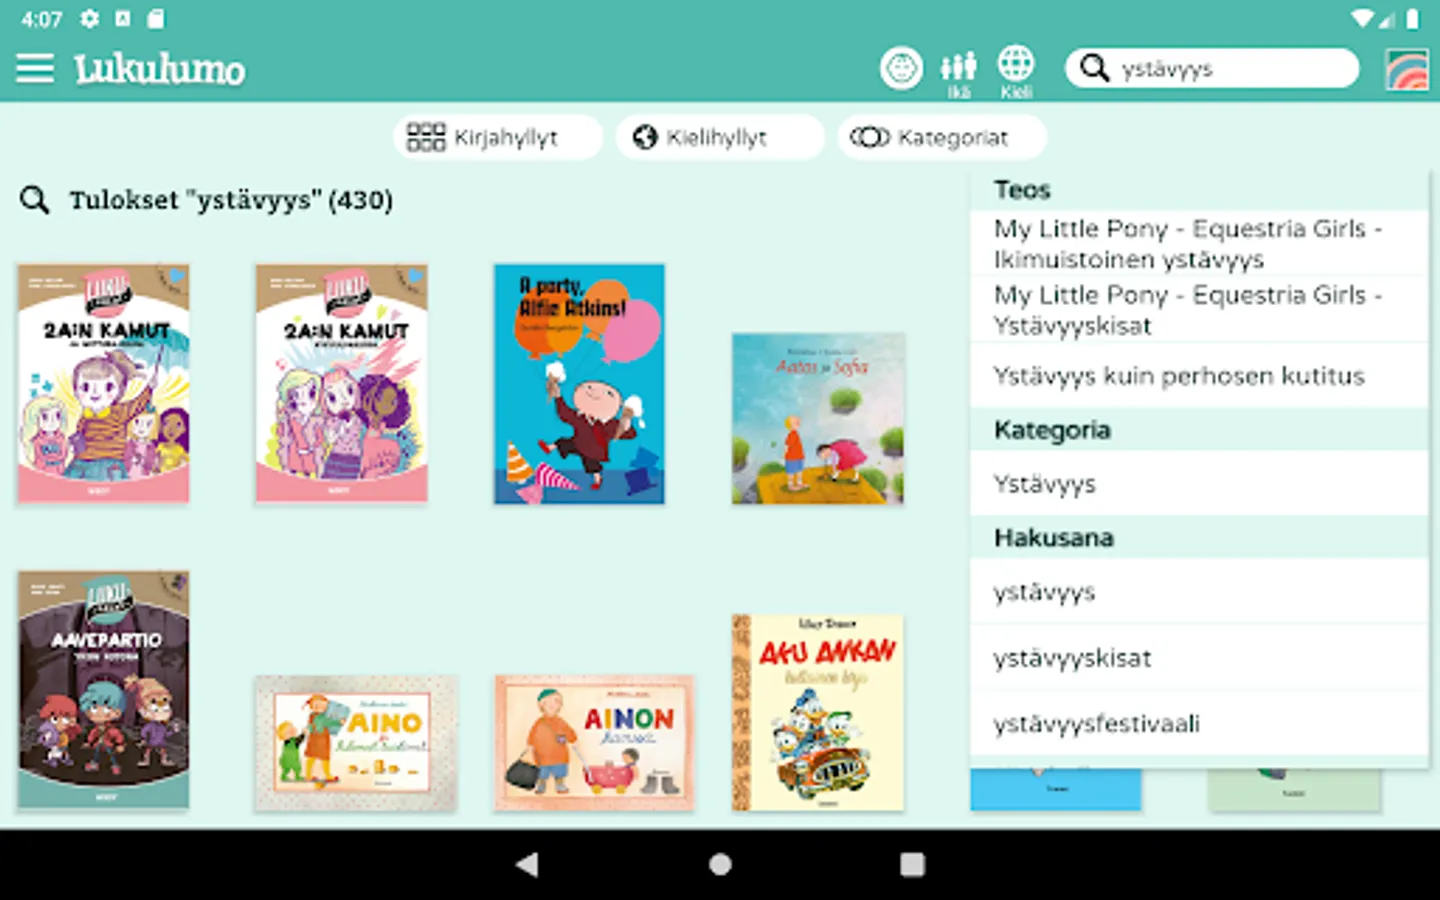Open the Aatos ja Sofia book cover
The width and height of the screenshot is (1440, 900).
818,418
